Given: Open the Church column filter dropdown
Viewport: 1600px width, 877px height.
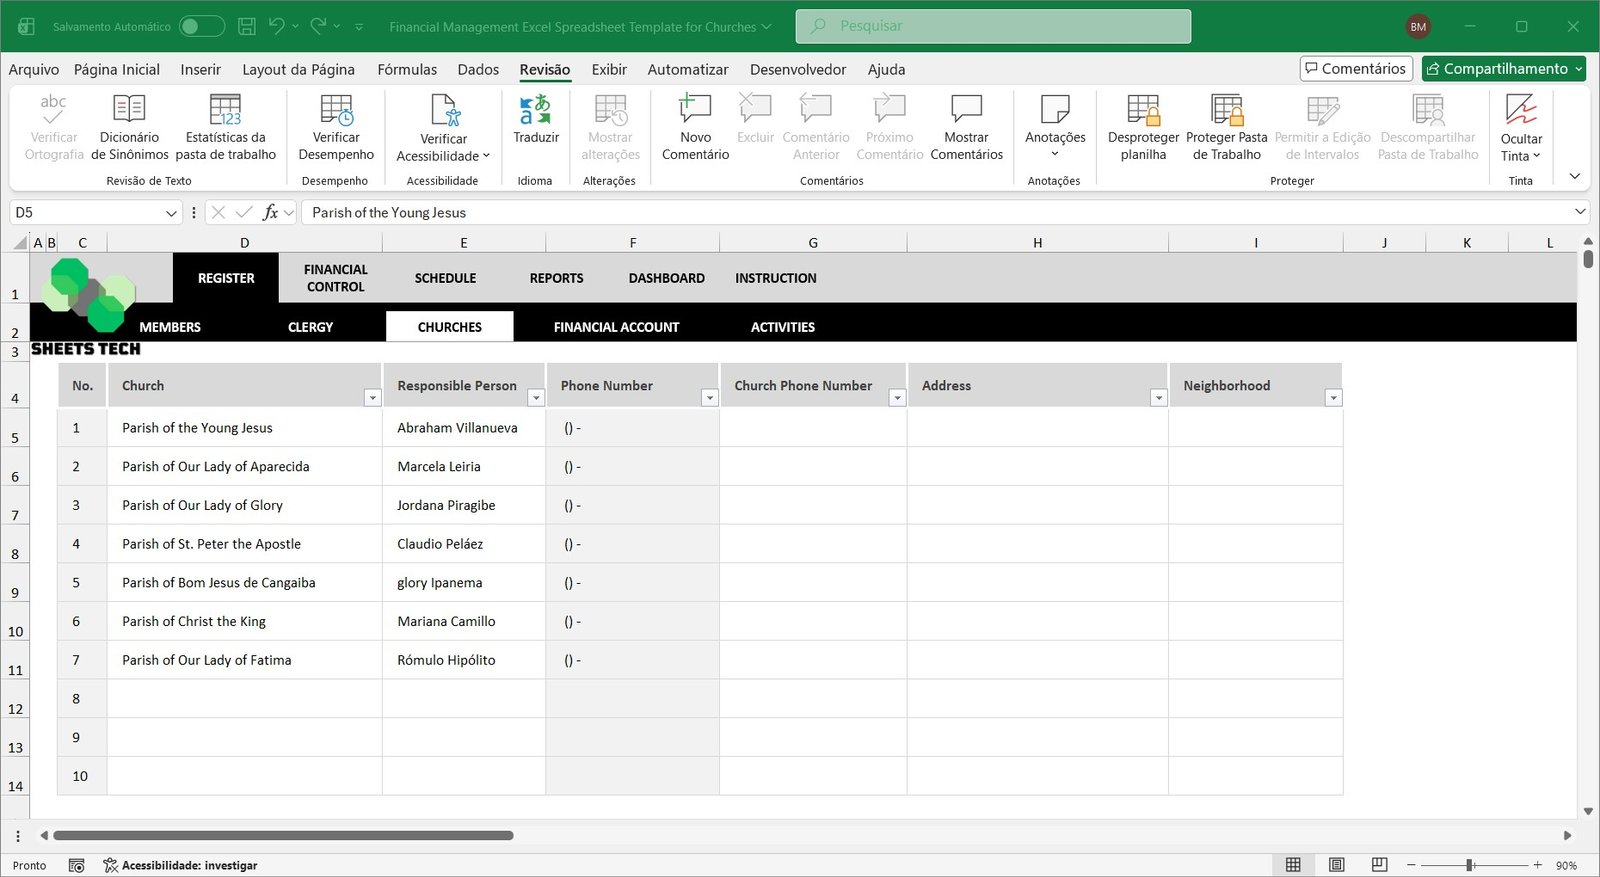Looking at the screenshot, I should (372, 398).
